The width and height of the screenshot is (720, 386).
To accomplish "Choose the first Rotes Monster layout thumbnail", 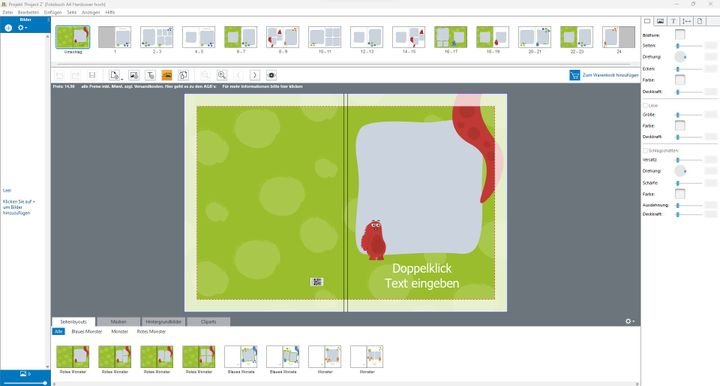I will coord(73,357).
